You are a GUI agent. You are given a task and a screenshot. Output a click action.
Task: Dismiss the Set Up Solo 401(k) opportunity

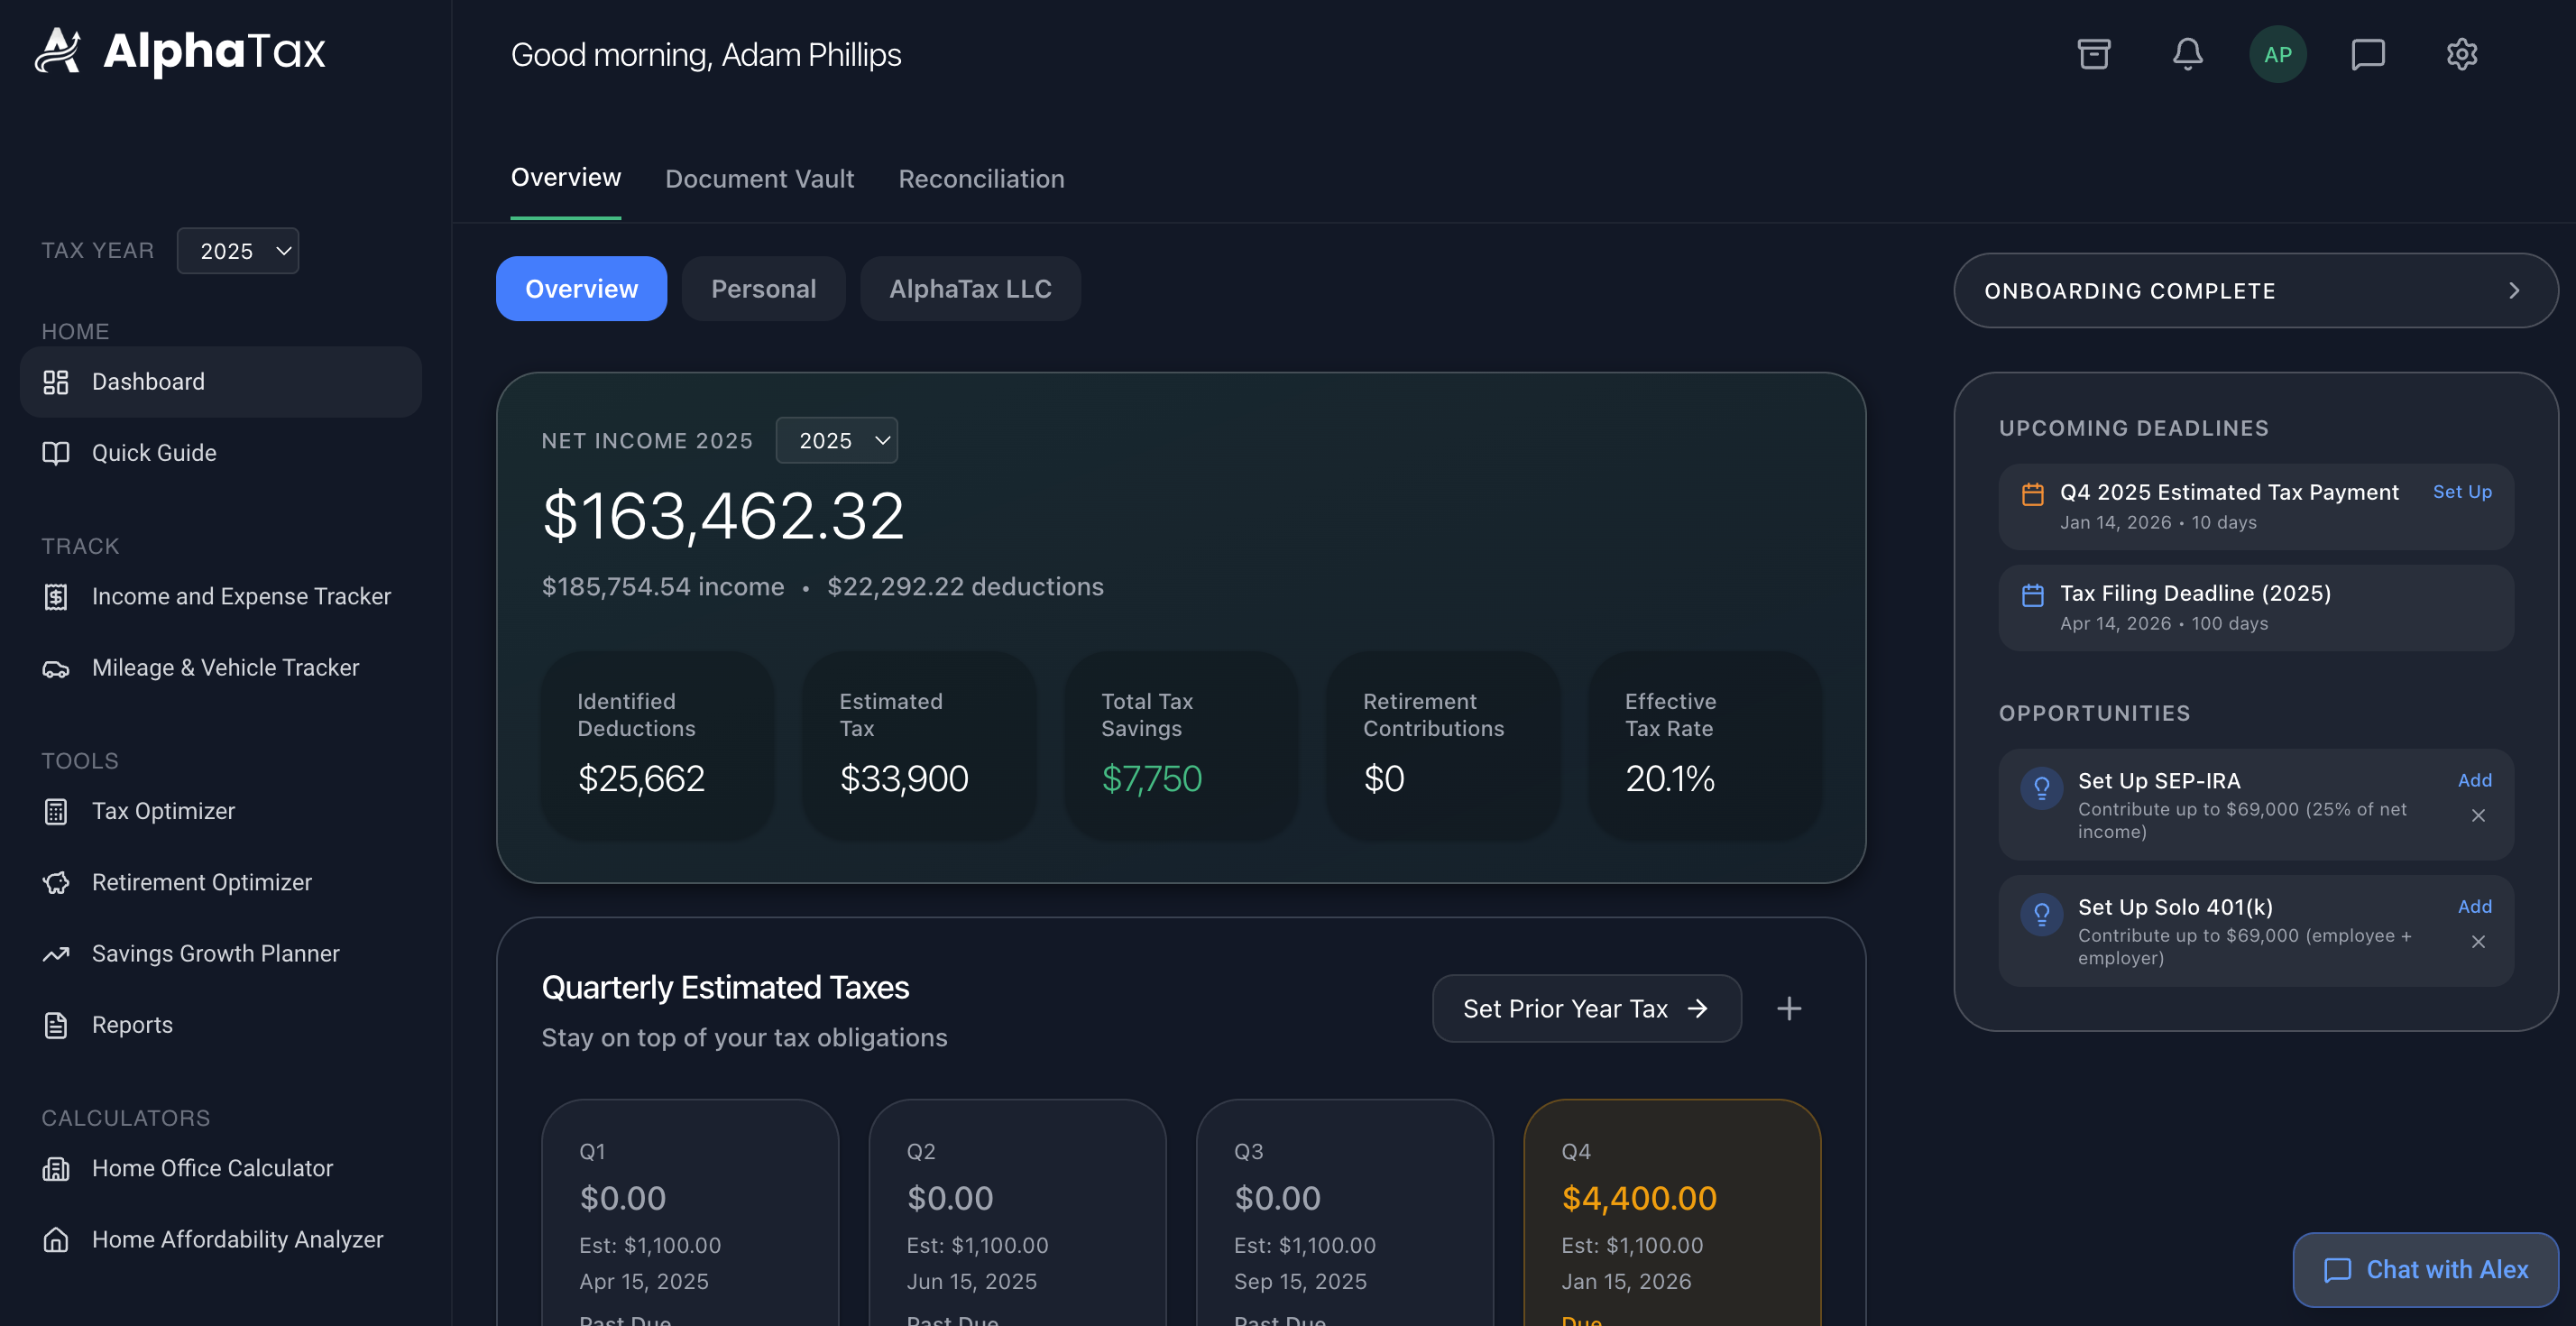point(2477,942)
